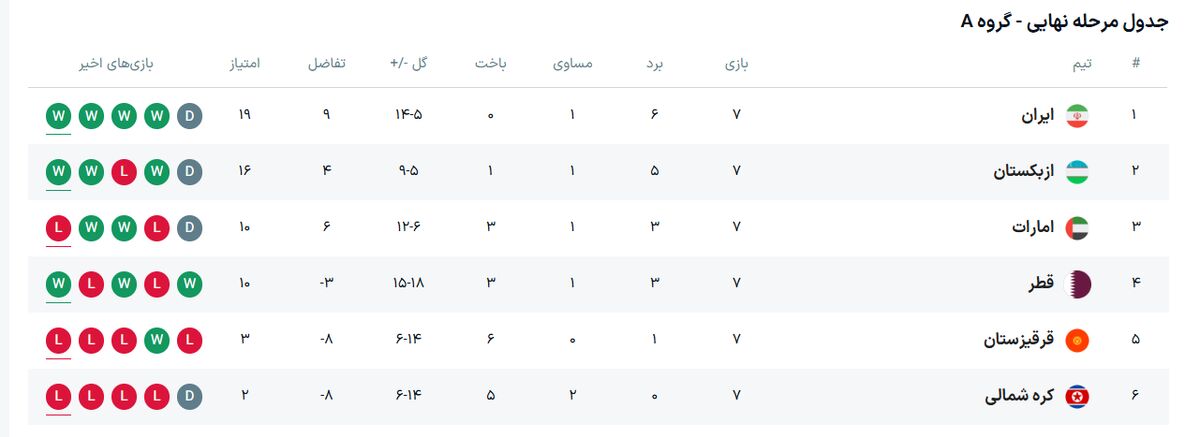The height and width of the screenshot is (437, 1200).
Task: Click the امتیاز column header
Action: (245, 64)
